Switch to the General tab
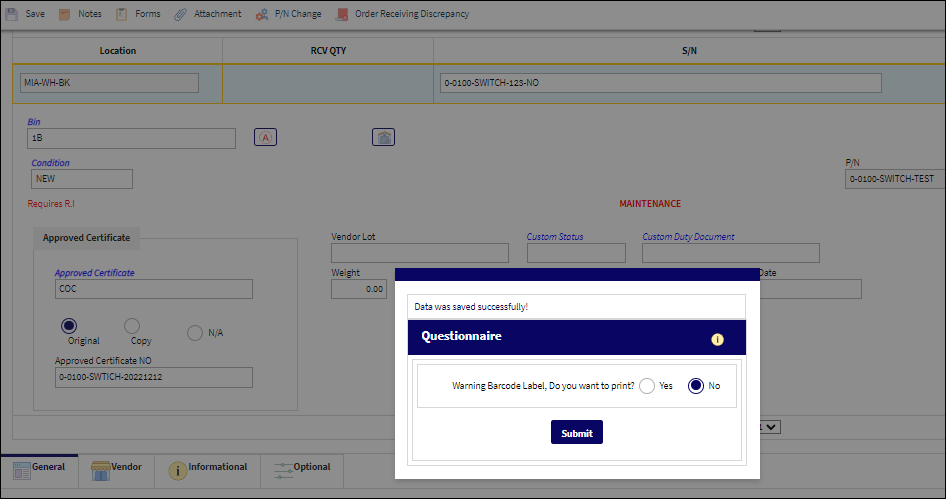This screenshot has width=946, height=499. [39, 470]
